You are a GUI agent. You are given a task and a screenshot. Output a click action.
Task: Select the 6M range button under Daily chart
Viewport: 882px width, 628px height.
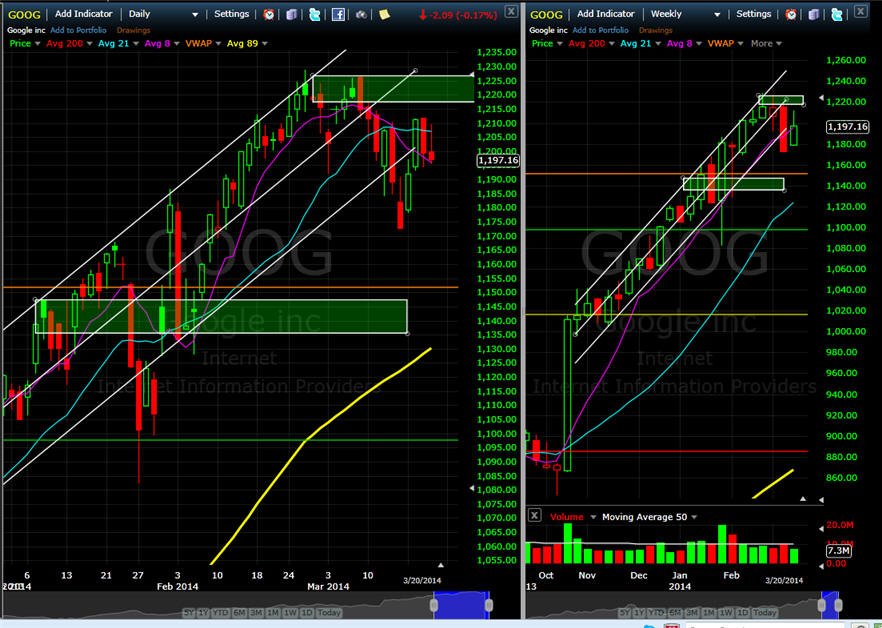[240, 612]
